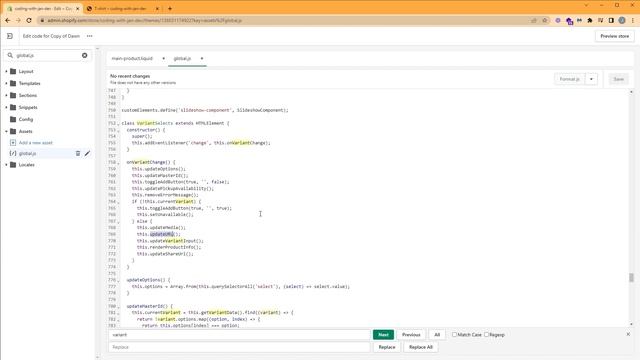
Task: Switch to main-product.liquid editor tab
Action: (x=132, y=58)
